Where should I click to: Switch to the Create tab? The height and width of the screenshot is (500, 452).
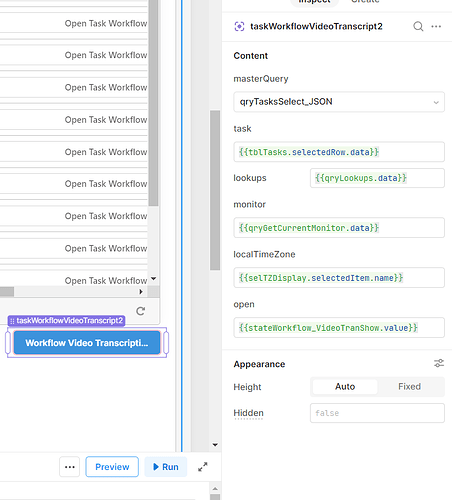tap(365, 2)
